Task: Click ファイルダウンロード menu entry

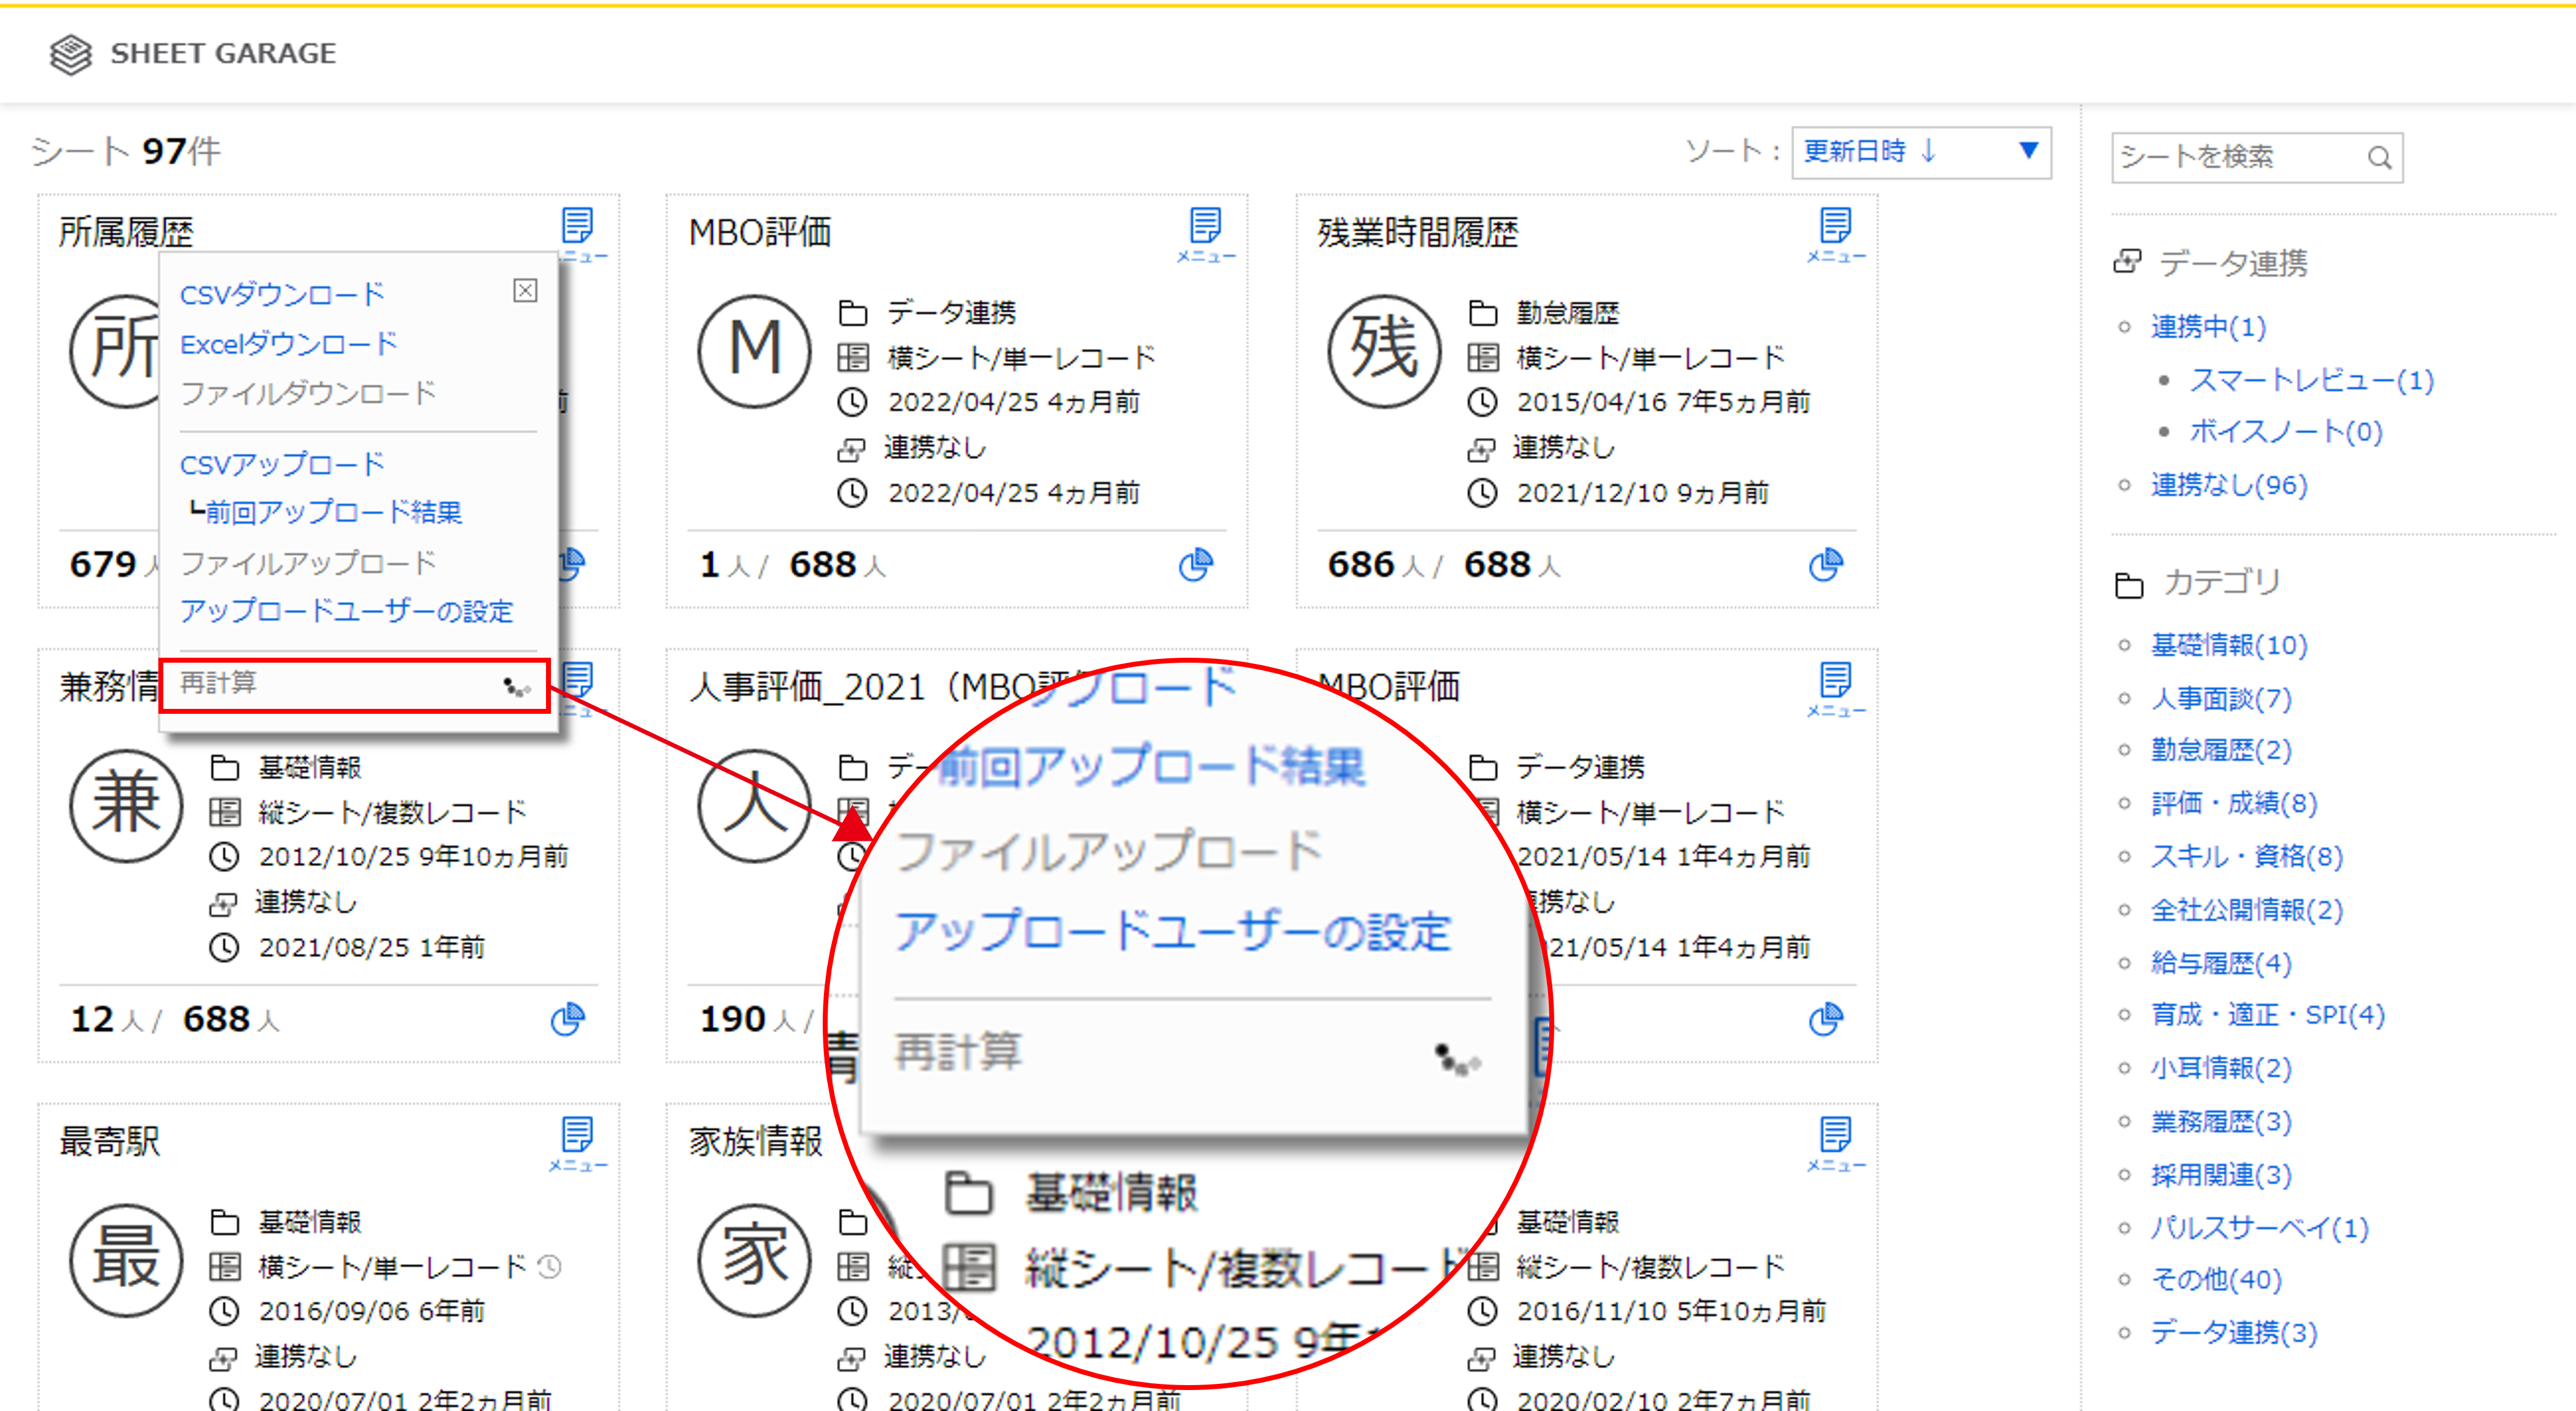Action: tap(308, 393)
